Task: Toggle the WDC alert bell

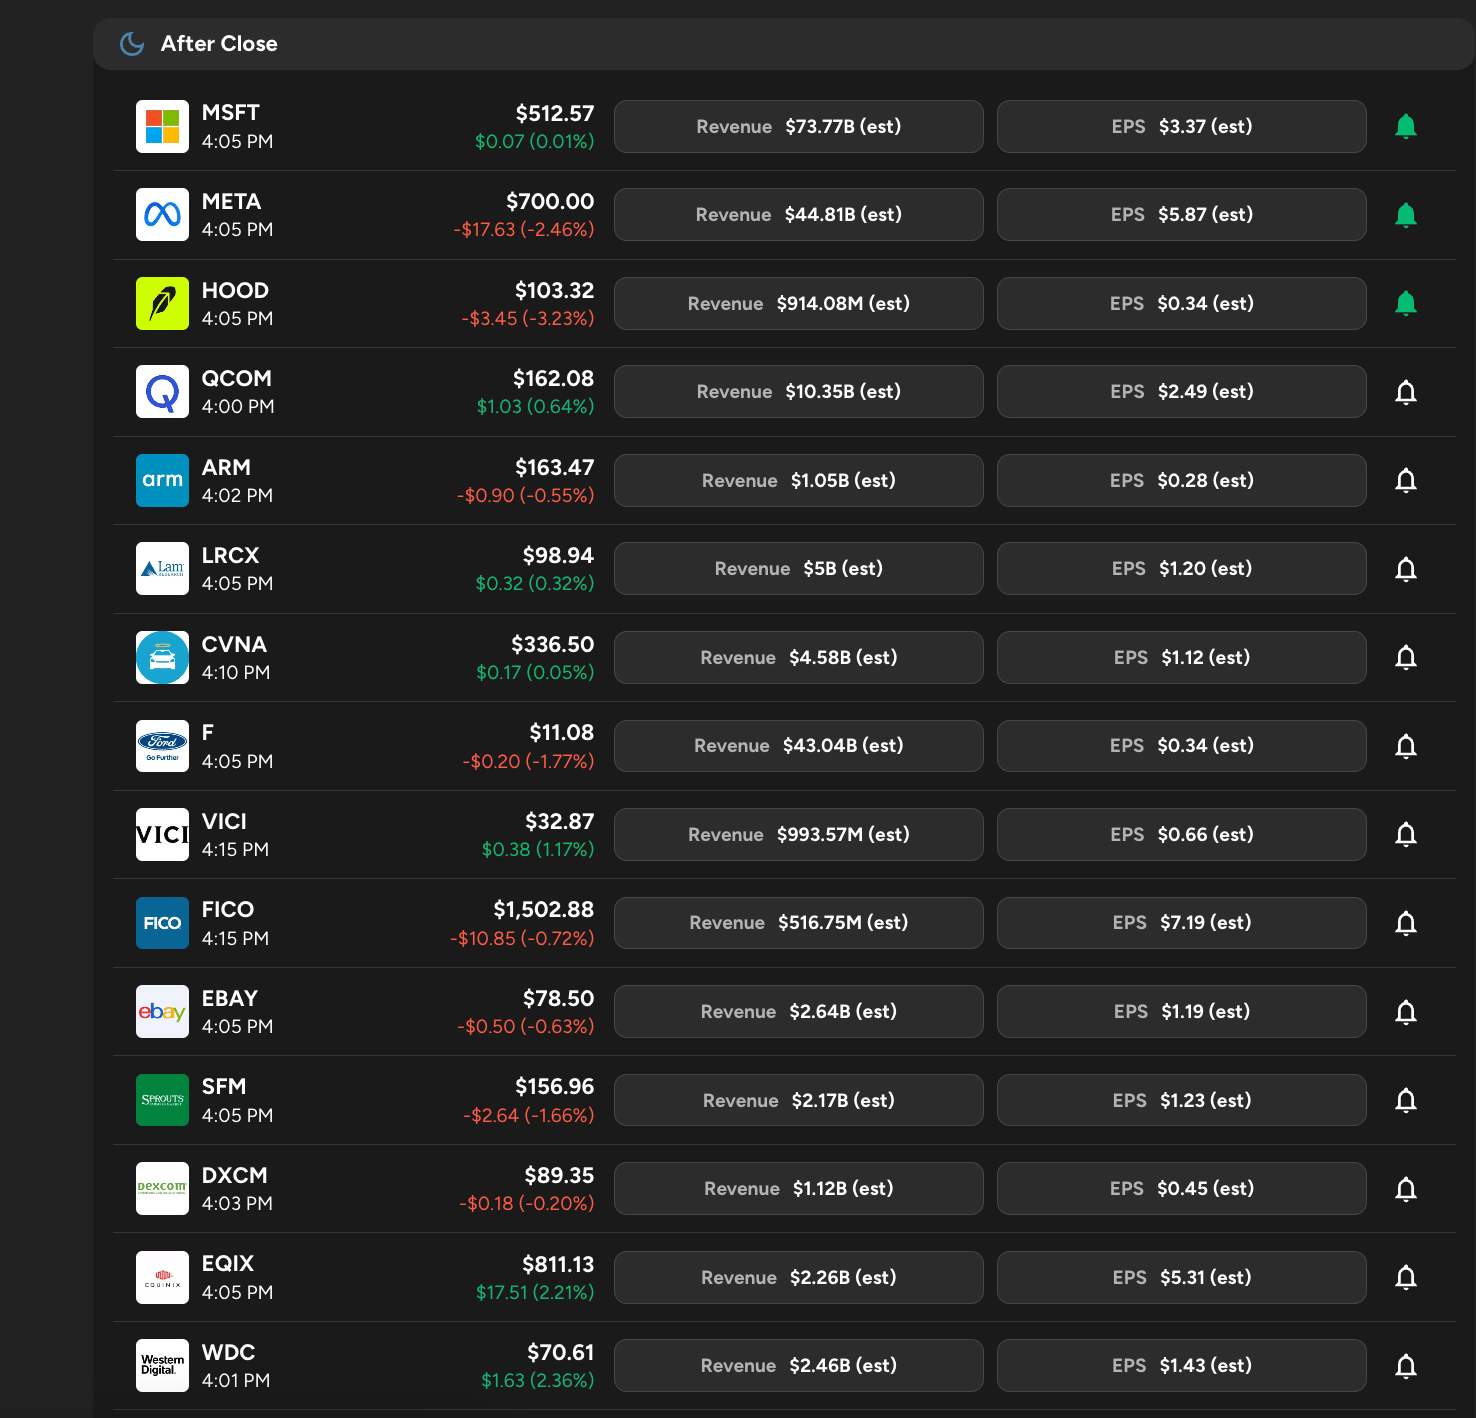Action: tap(1406, 1365)
